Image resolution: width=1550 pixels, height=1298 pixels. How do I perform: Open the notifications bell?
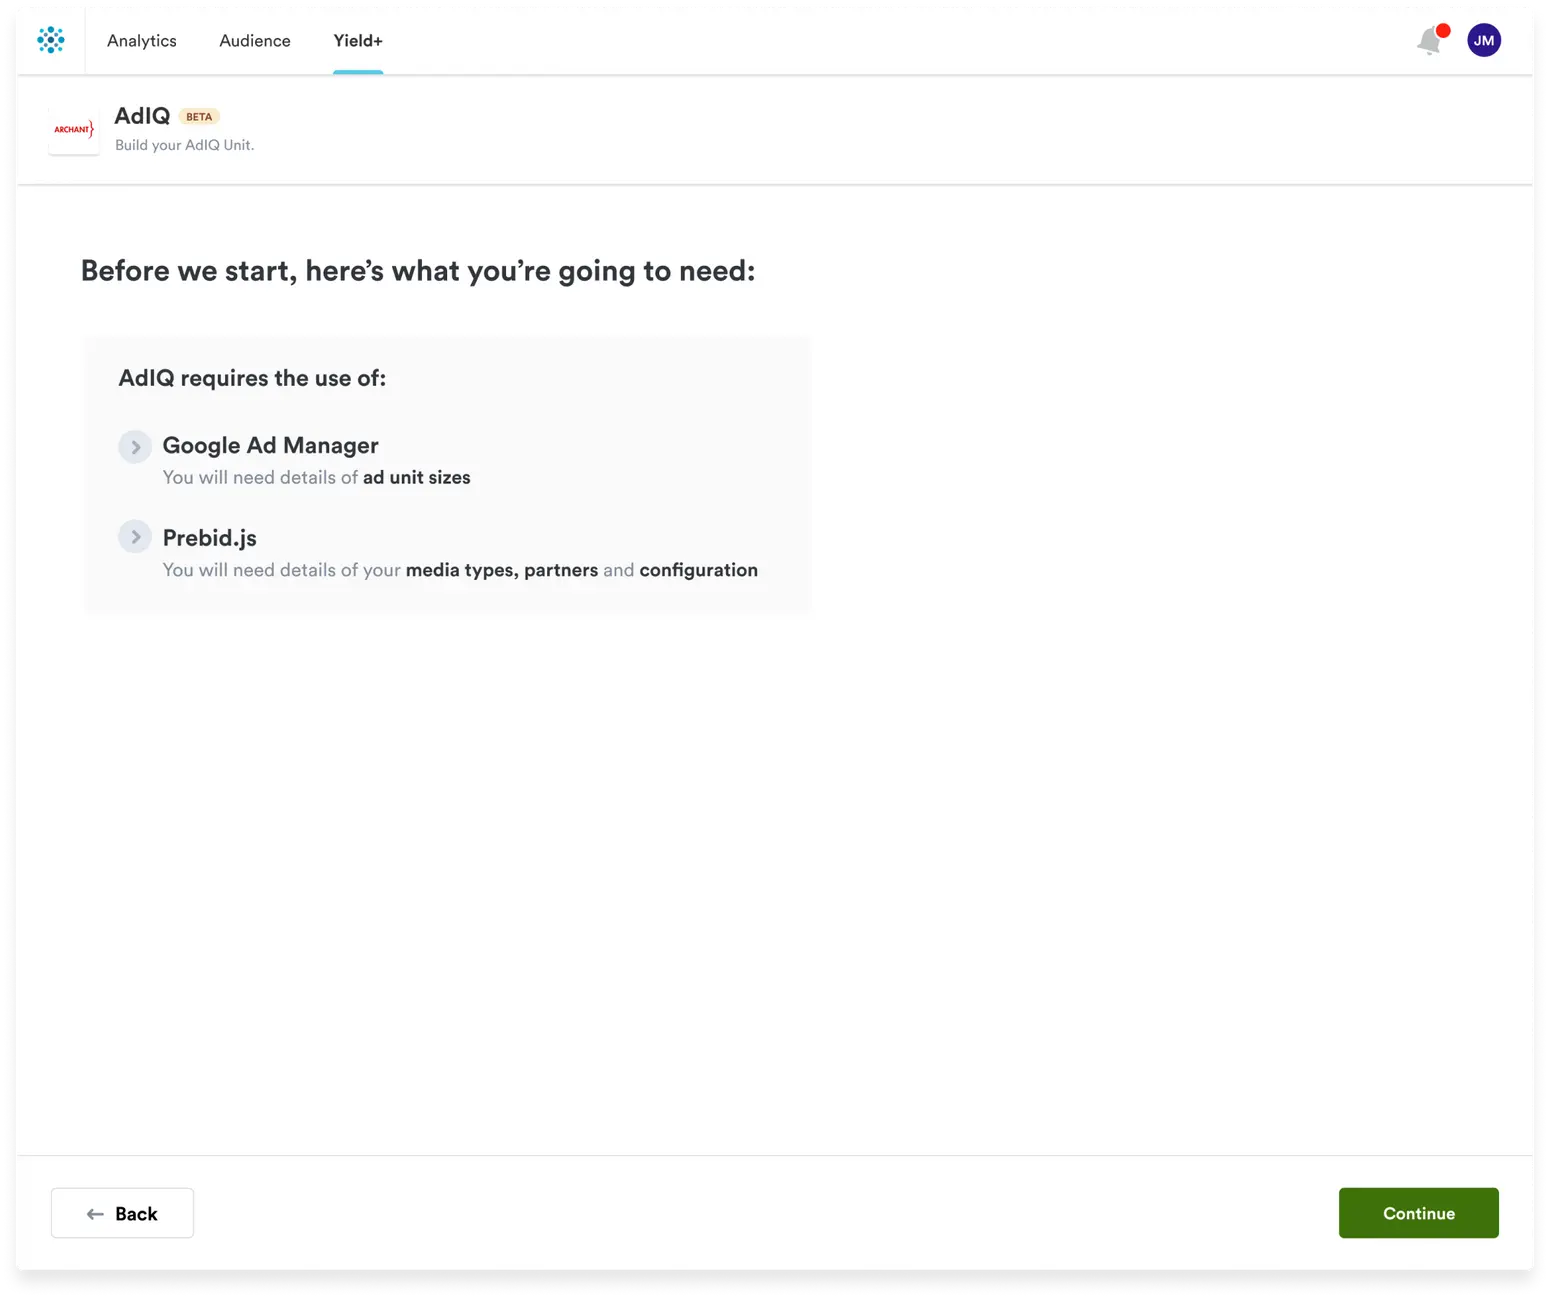point(1431,40)
